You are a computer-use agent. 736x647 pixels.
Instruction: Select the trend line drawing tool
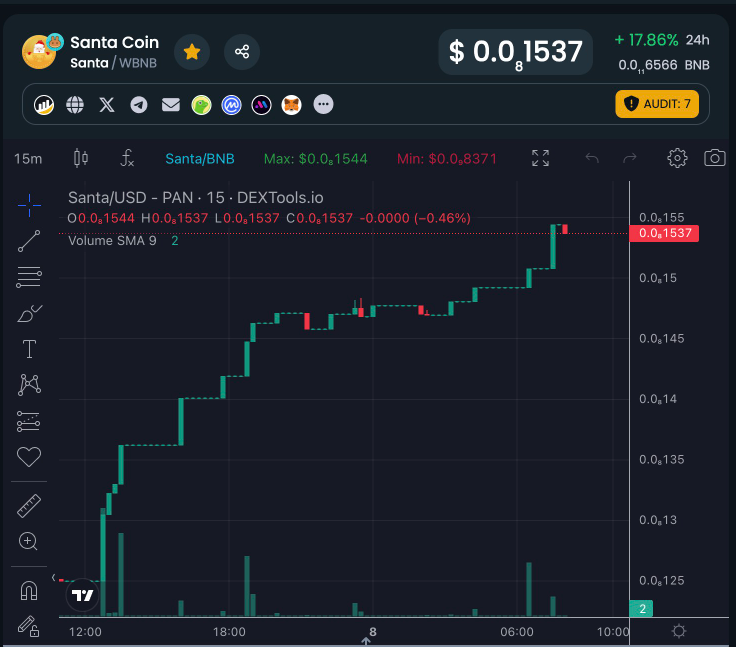click(29, 241)
